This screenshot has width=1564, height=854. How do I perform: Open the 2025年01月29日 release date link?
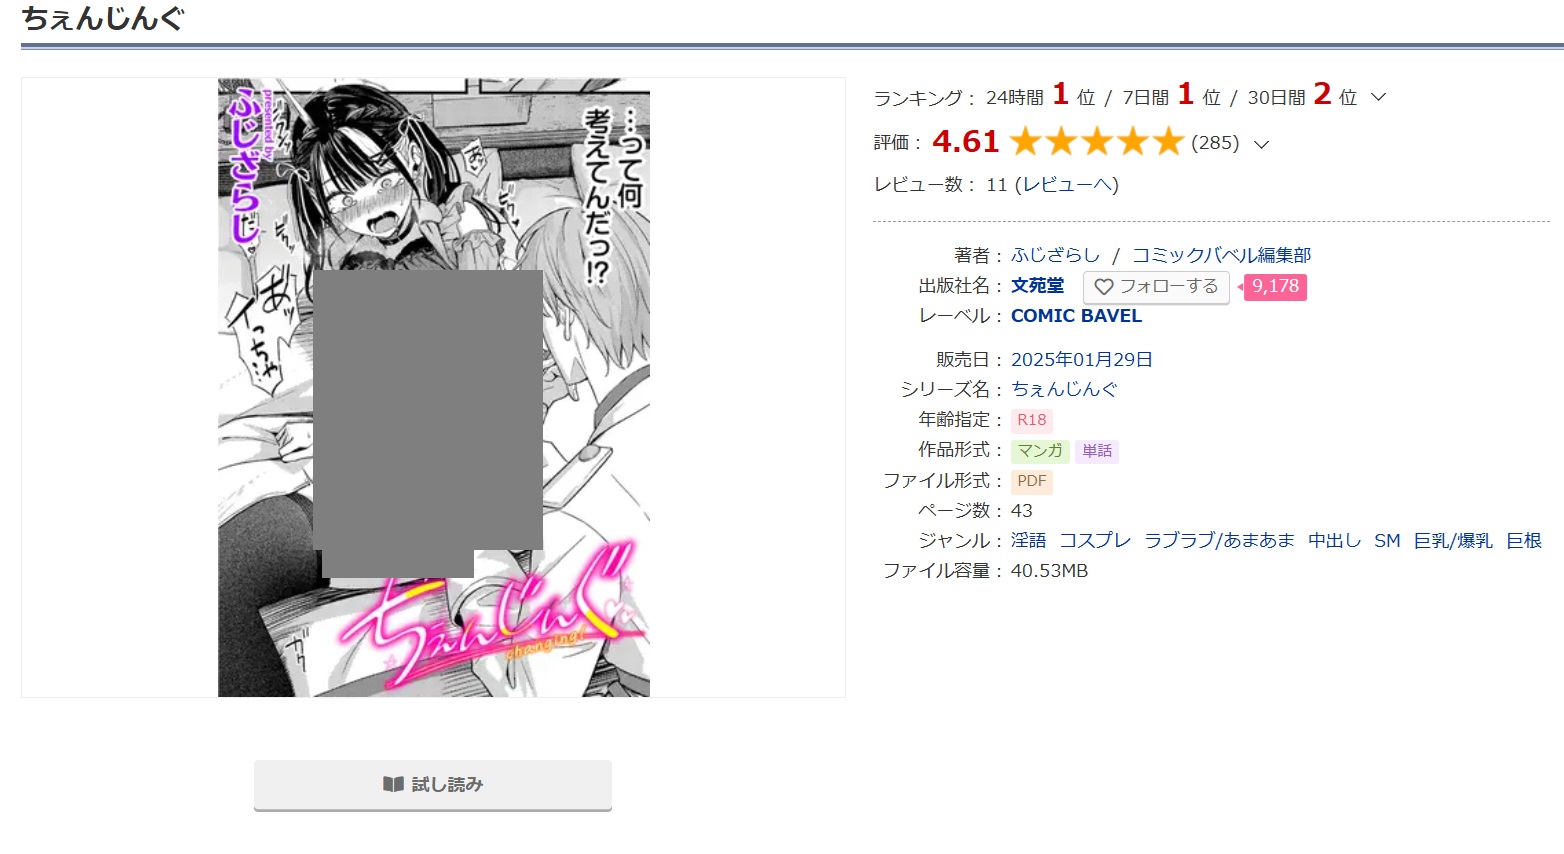(x=1082, y=360)
